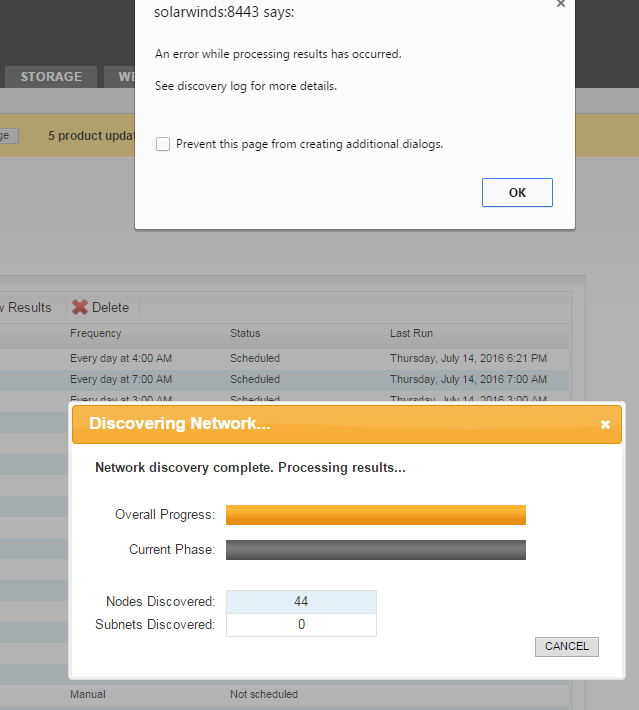Sort by the Last Run column header
Viewport: 639px width, 710px height.
(411, 333)
